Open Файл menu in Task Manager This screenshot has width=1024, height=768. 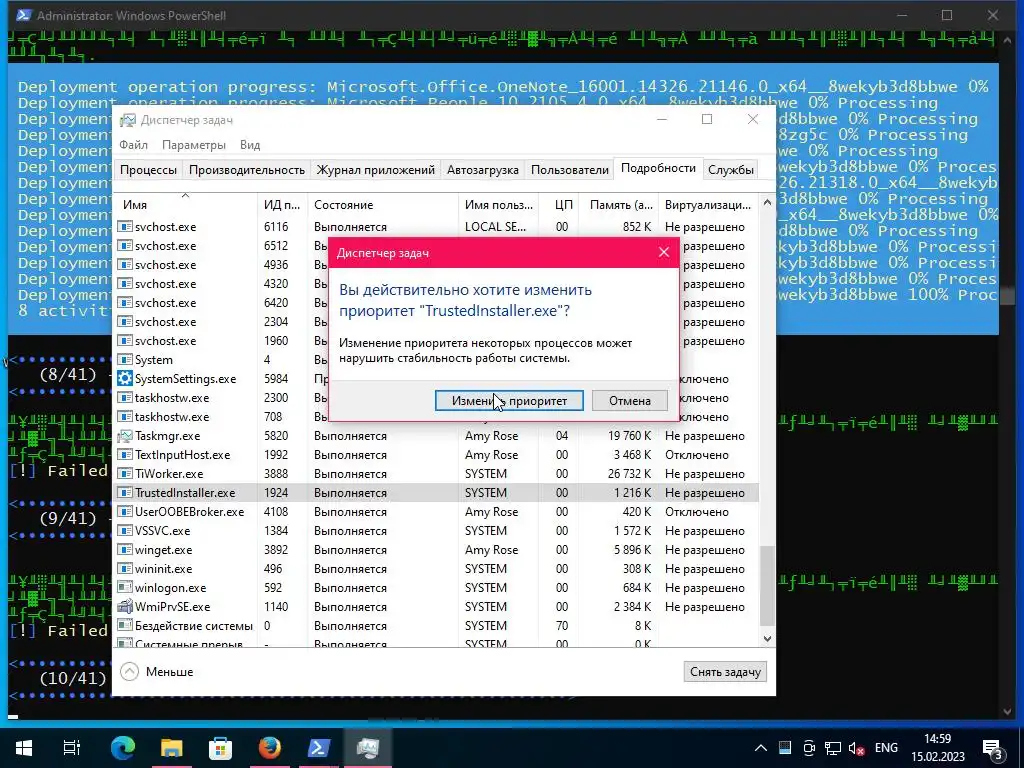pyautogui.click(x=133, y=144)
